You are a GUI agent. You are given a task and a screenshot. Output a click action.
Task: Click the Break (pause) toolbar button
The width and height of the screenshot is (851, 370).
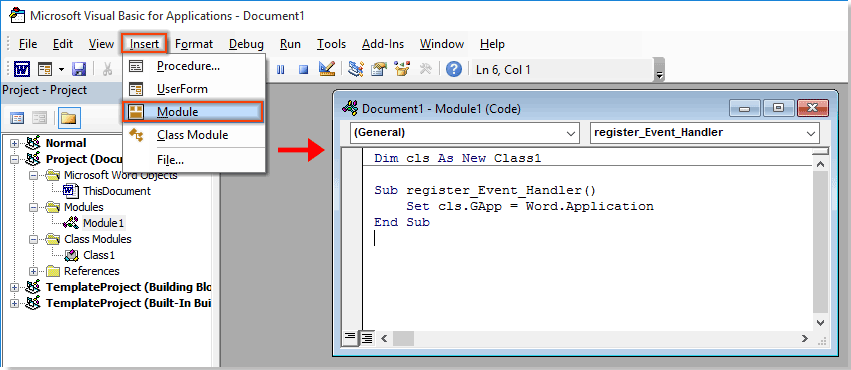(281, 69)
